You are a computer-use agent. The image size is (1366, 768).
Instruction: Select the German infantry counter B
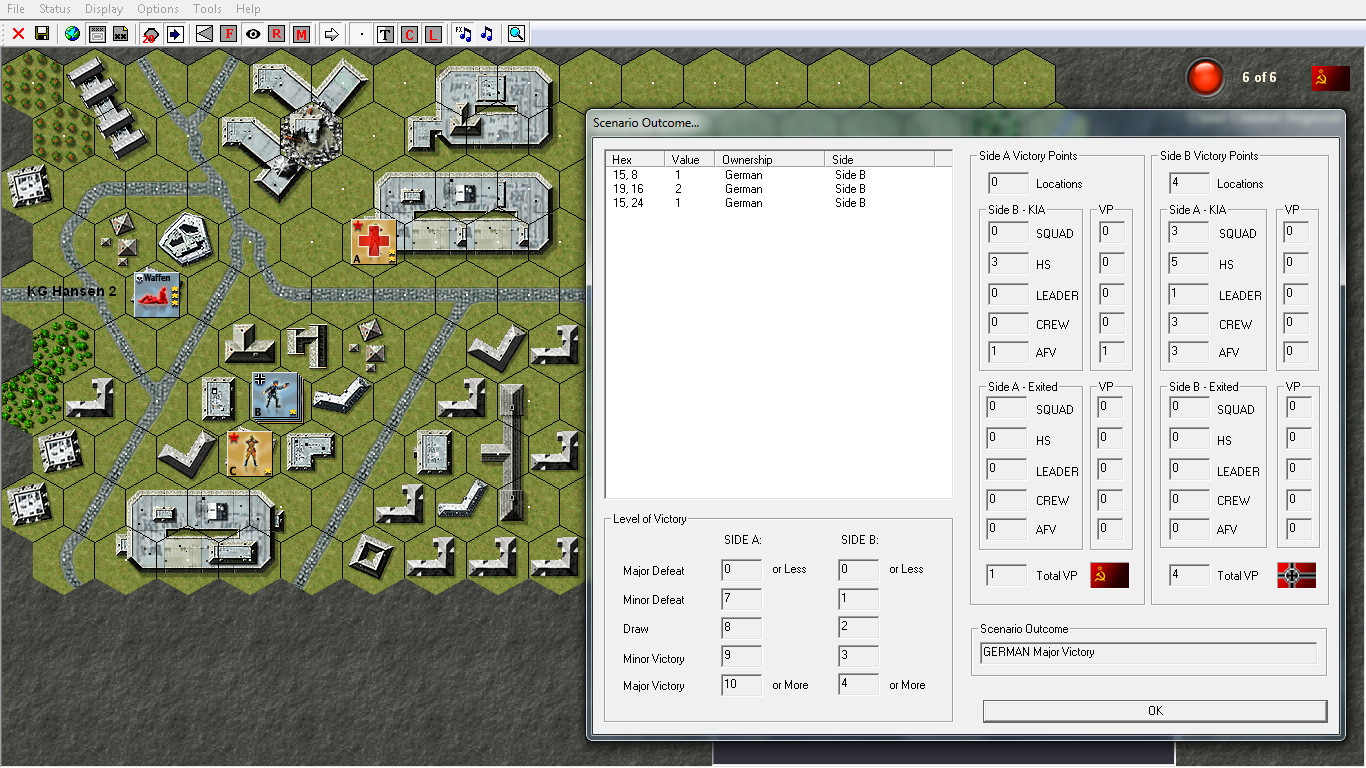(277, 397)
